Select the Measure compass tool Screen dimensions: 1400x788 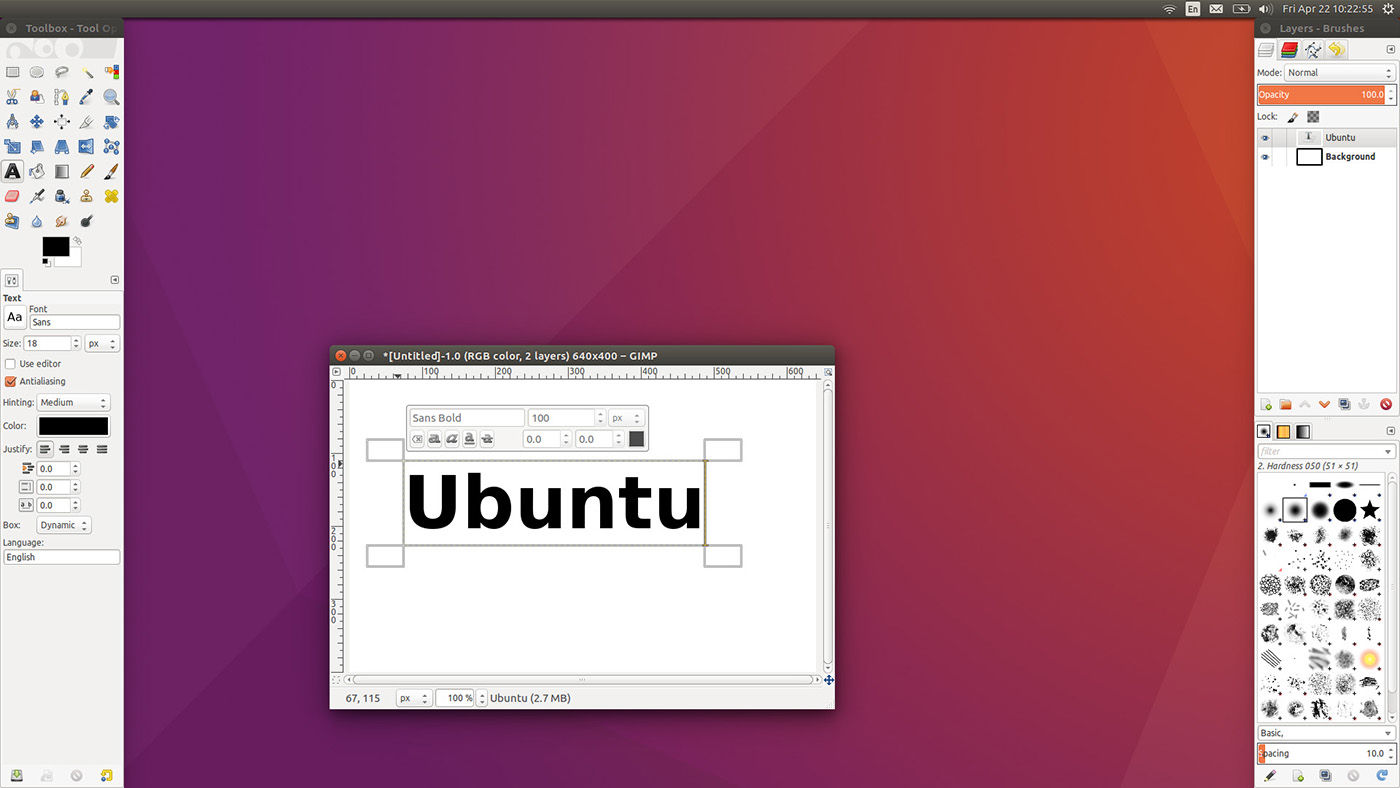pos(12,121)
